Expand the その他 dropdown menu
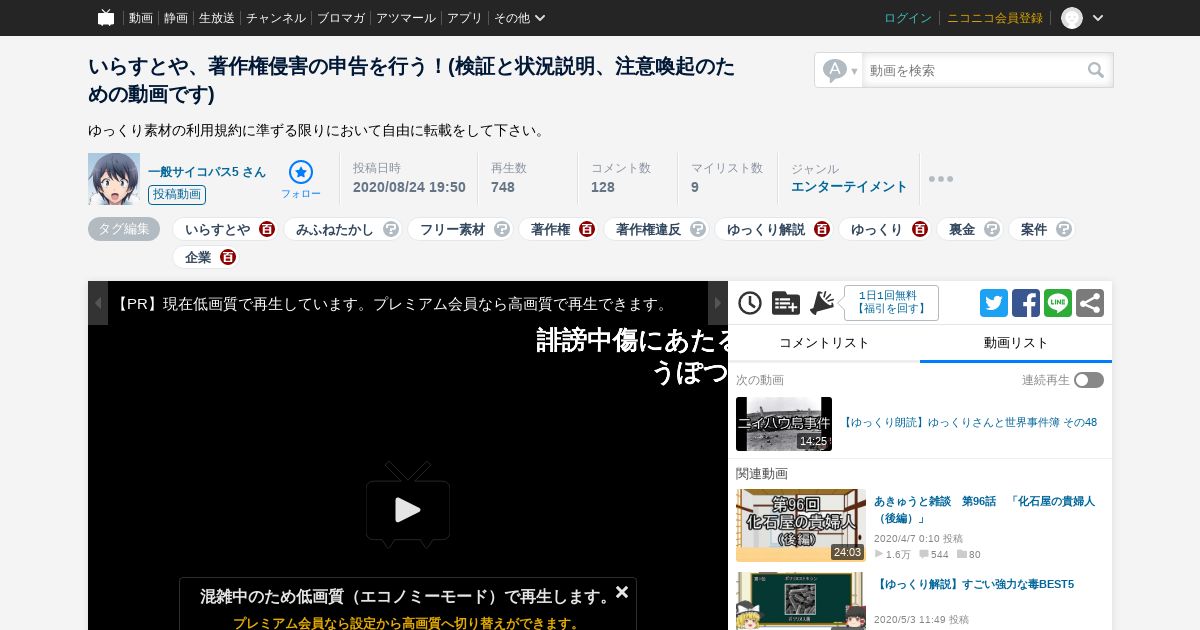This screenshot has width=1200, height=630. point(520,18)
